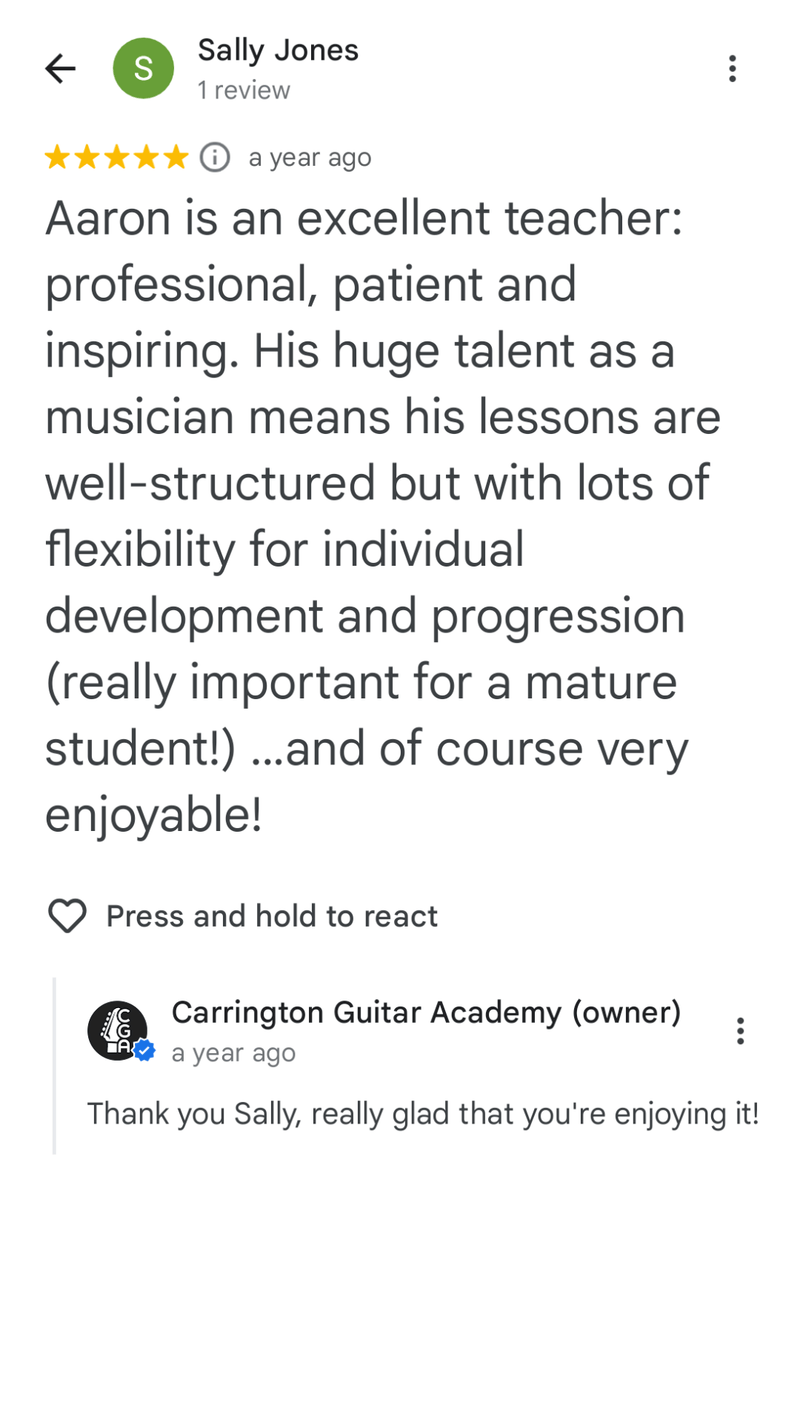Click 'a year ago' under the star rating

[310, 157]
